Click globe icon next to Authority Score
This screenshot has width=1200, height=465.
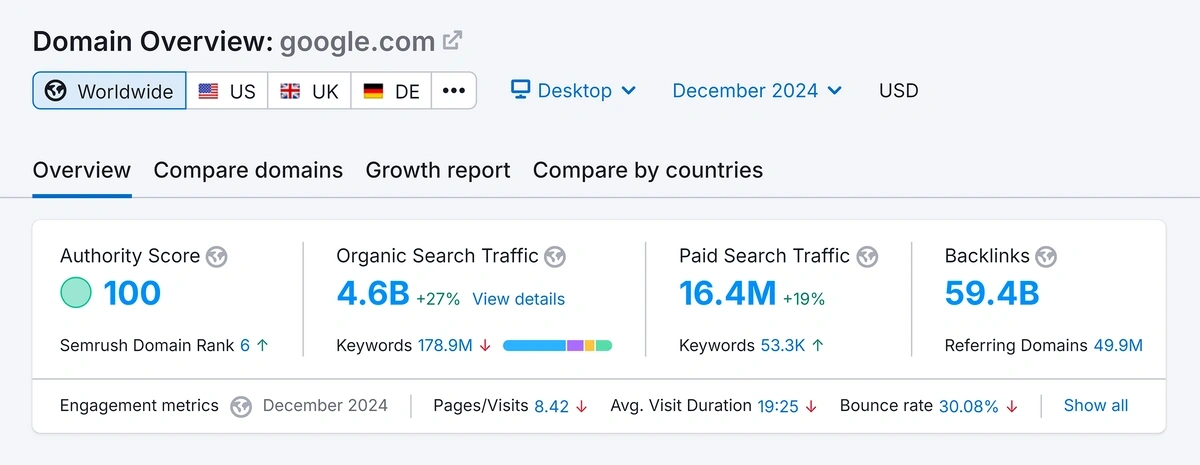pos(216,257)
